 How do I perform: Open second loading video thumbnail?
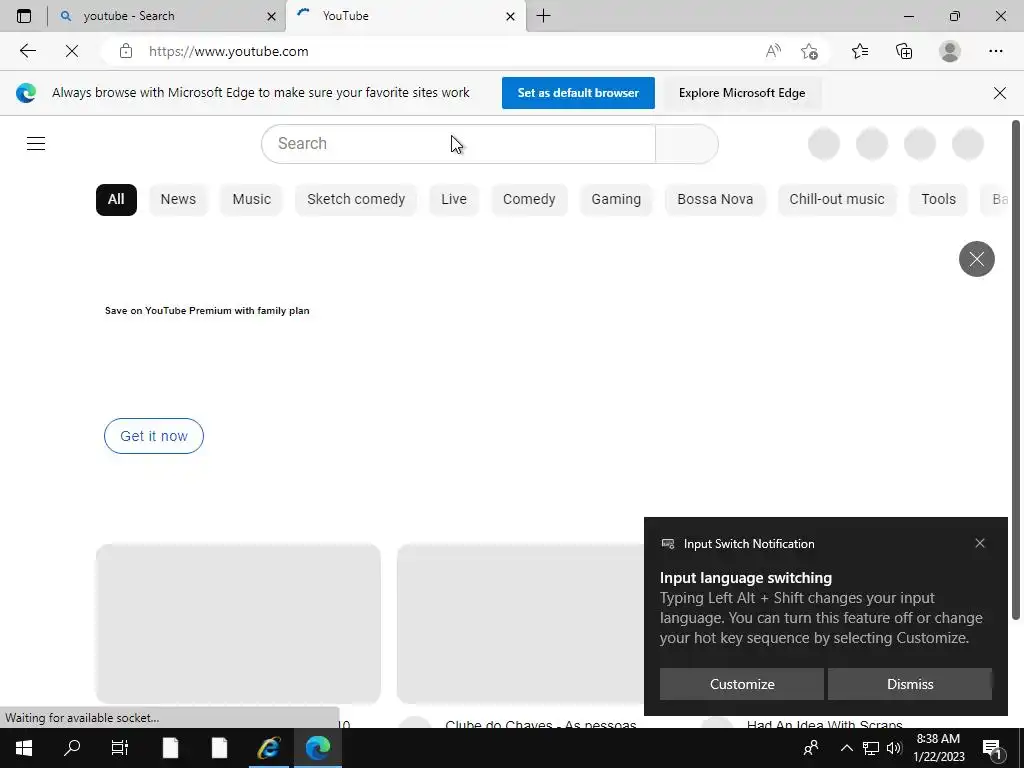520,624
